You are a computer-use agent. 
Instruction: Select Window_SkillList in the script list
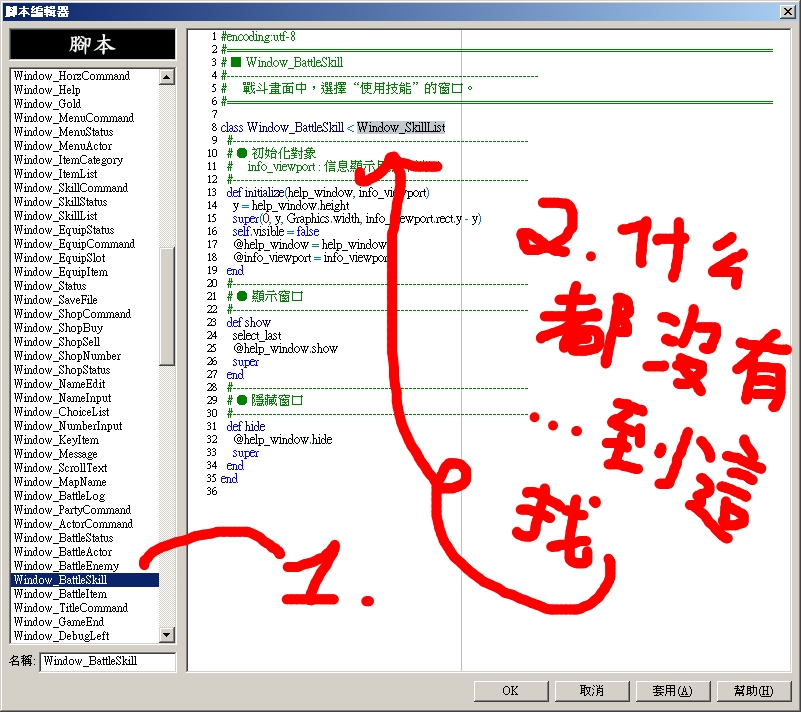click(85, 216)
